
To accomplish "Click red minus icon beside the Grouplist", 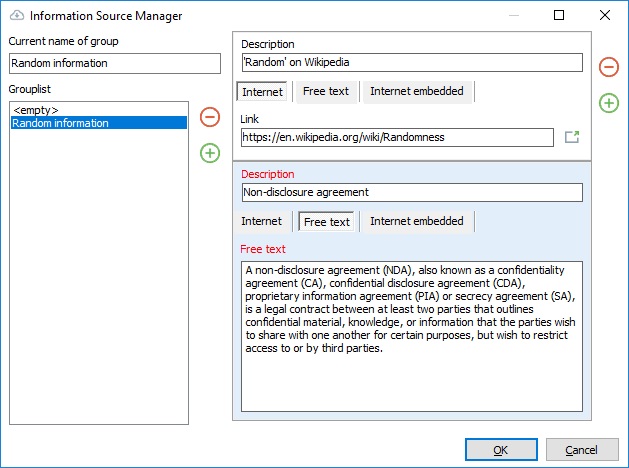I will pyautogui.click(x=210, y=117).
